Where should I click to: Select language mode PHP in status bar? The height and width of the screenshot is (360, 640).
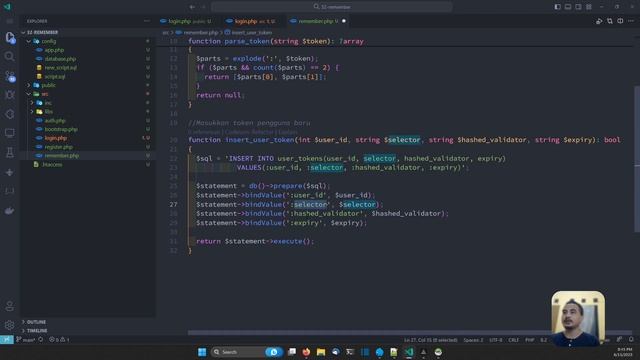[x=529, y=340]
